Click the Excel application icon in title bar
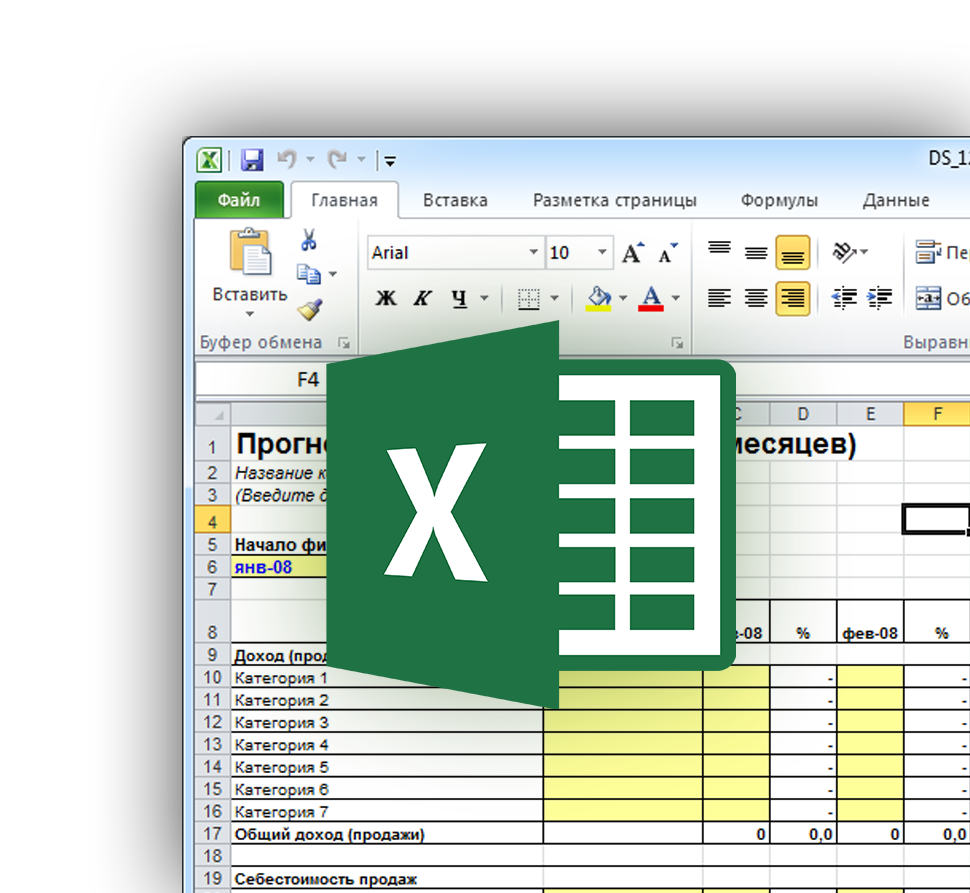This screenshot has width=970, height=893. 209,160
